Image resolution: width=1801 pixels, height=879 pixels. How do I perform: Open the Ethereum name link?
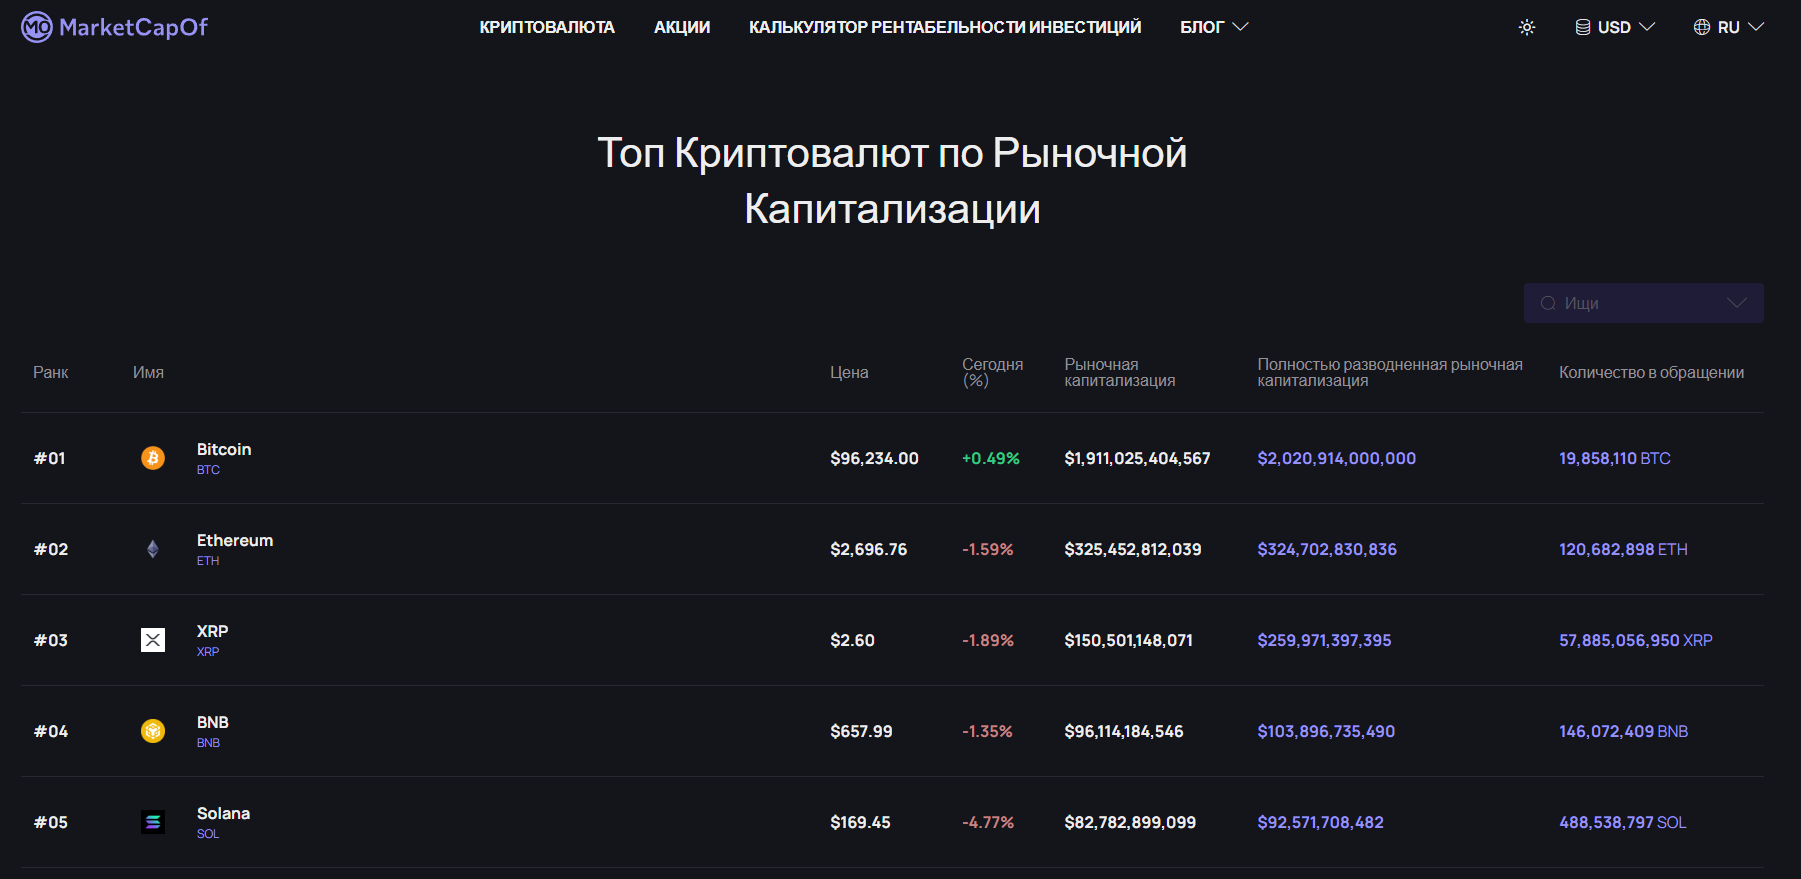[x=235, y=540]
